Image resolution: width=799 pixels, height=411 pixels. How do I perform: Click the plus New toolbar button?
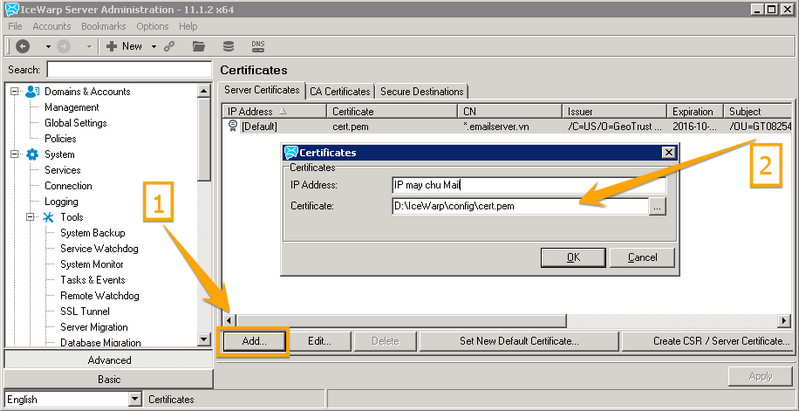click(x=124, y=47)
